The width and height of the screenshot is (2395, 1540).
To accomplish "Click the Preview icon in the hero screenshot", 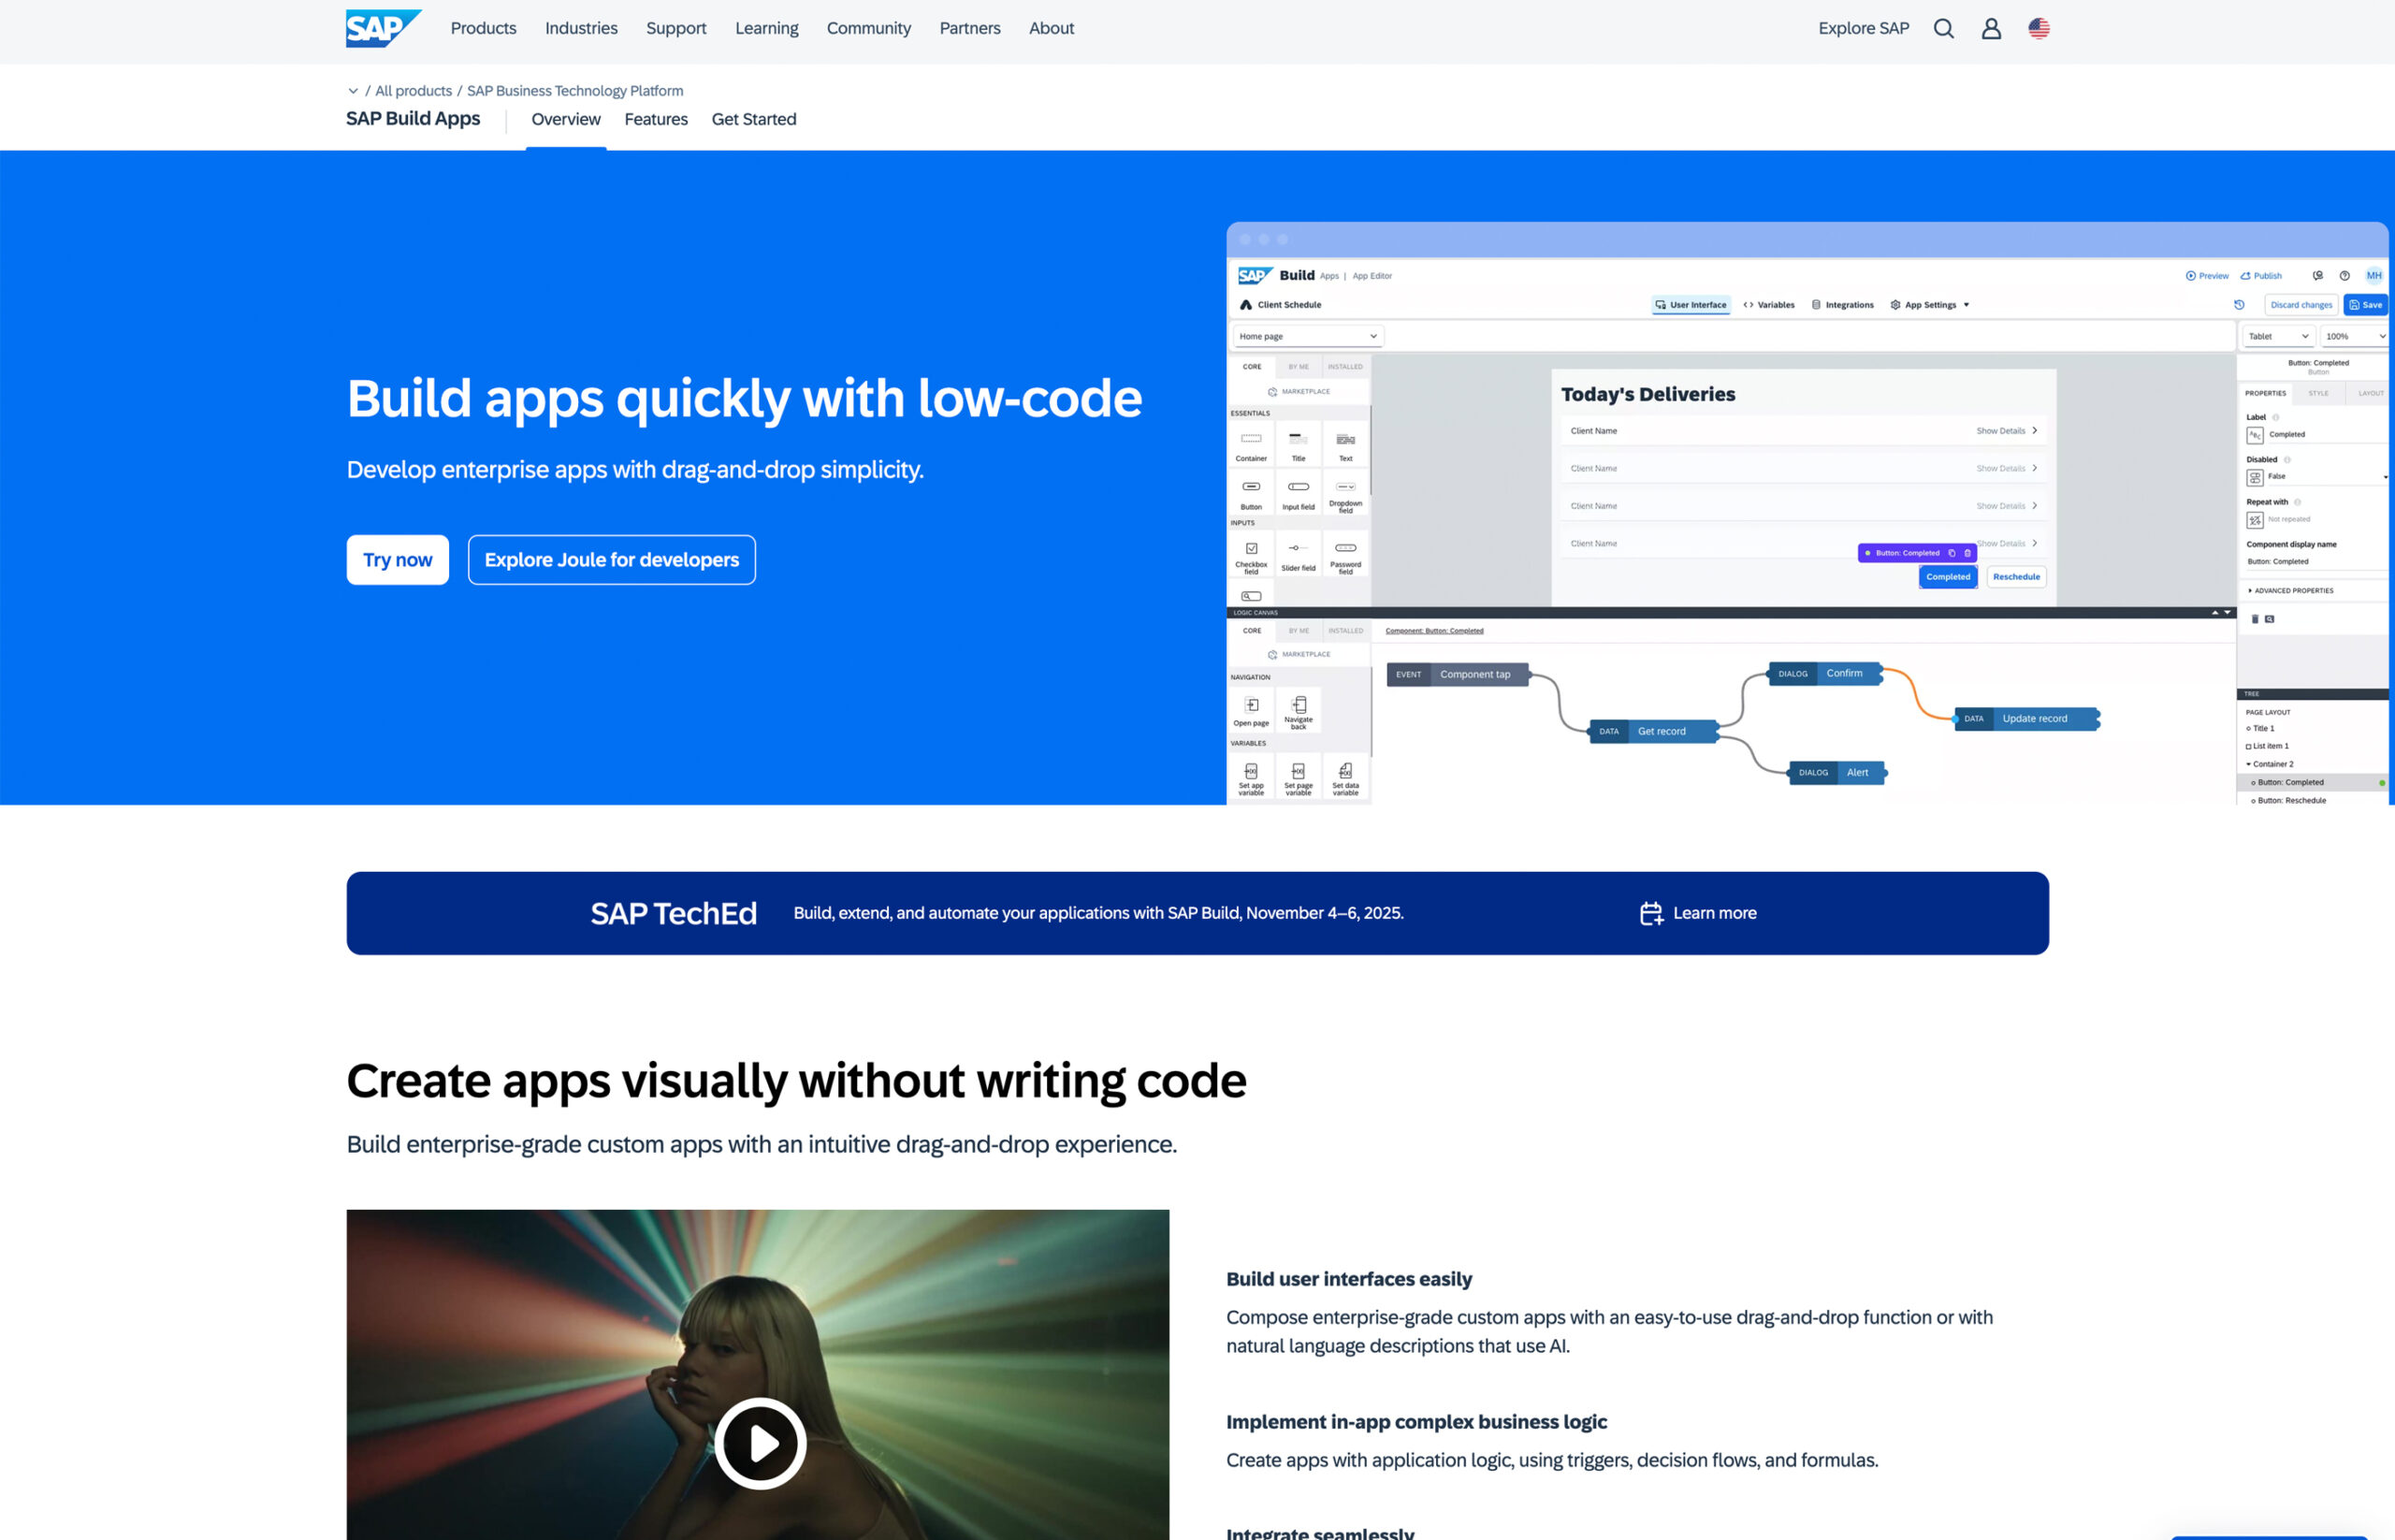I will pos(2191,276).
